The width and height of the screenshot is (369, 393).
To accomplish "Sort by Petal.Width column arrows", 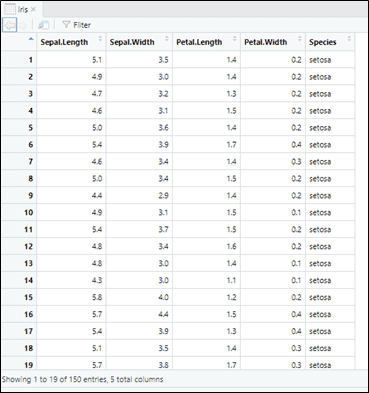I will click(x=300, y=39).
